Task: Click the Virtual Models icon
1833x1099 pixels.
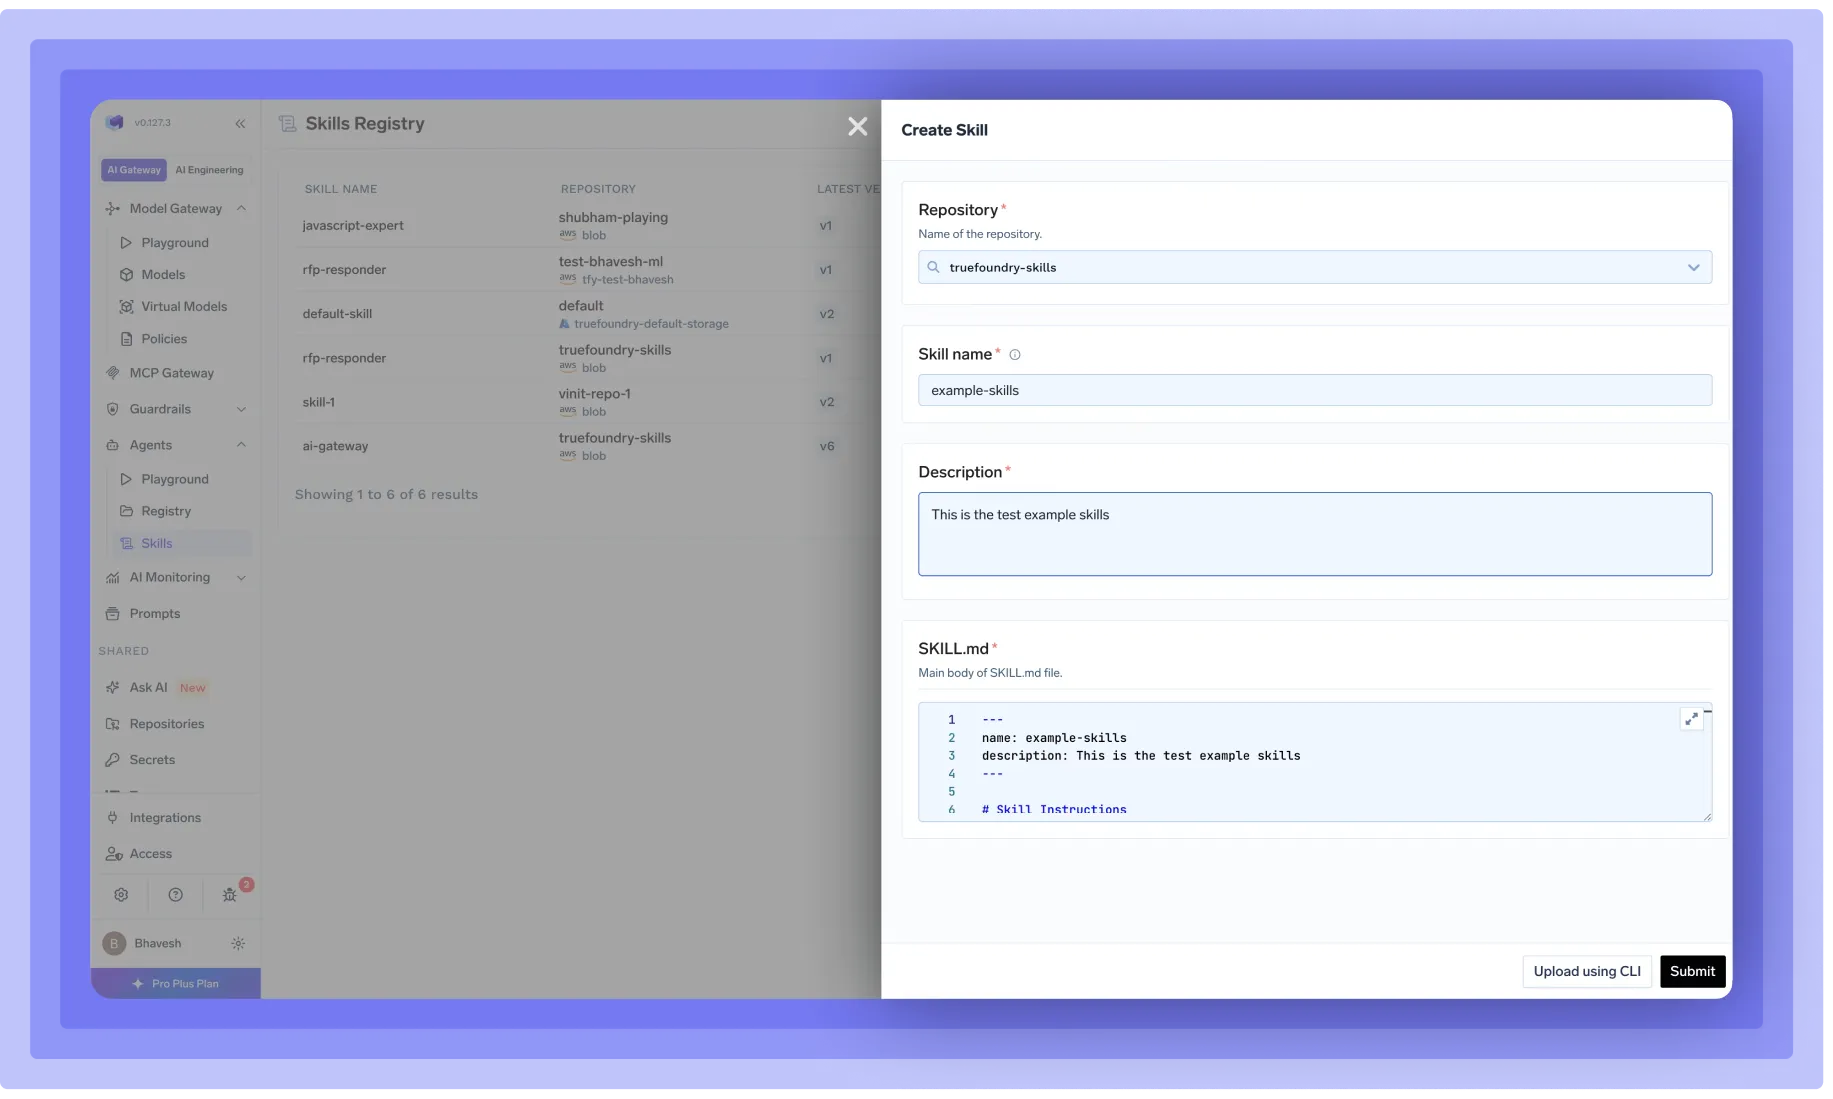Action: click(x=126, y=307)
